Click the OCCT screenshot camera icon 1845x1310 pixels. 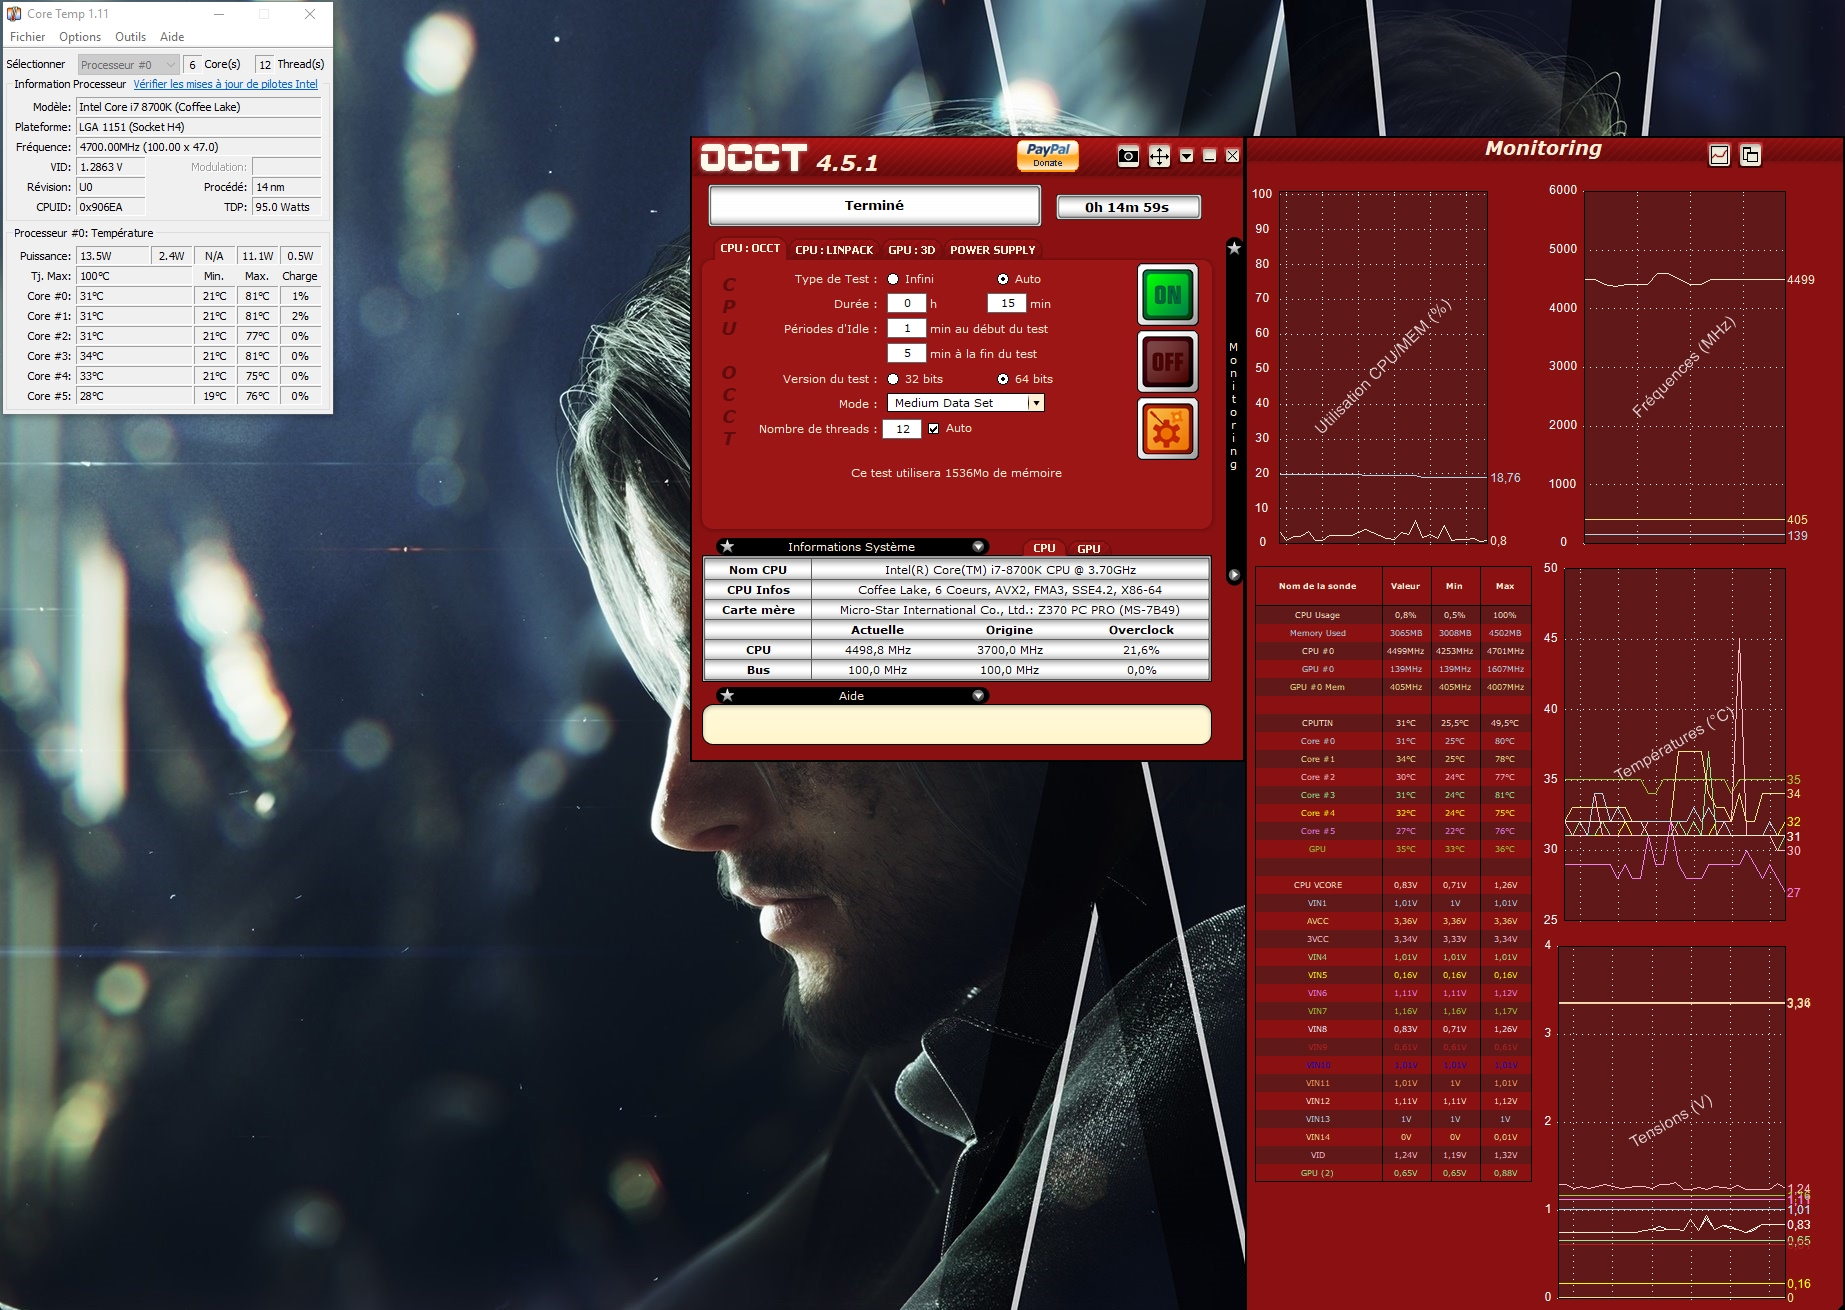coord(1128,156)
